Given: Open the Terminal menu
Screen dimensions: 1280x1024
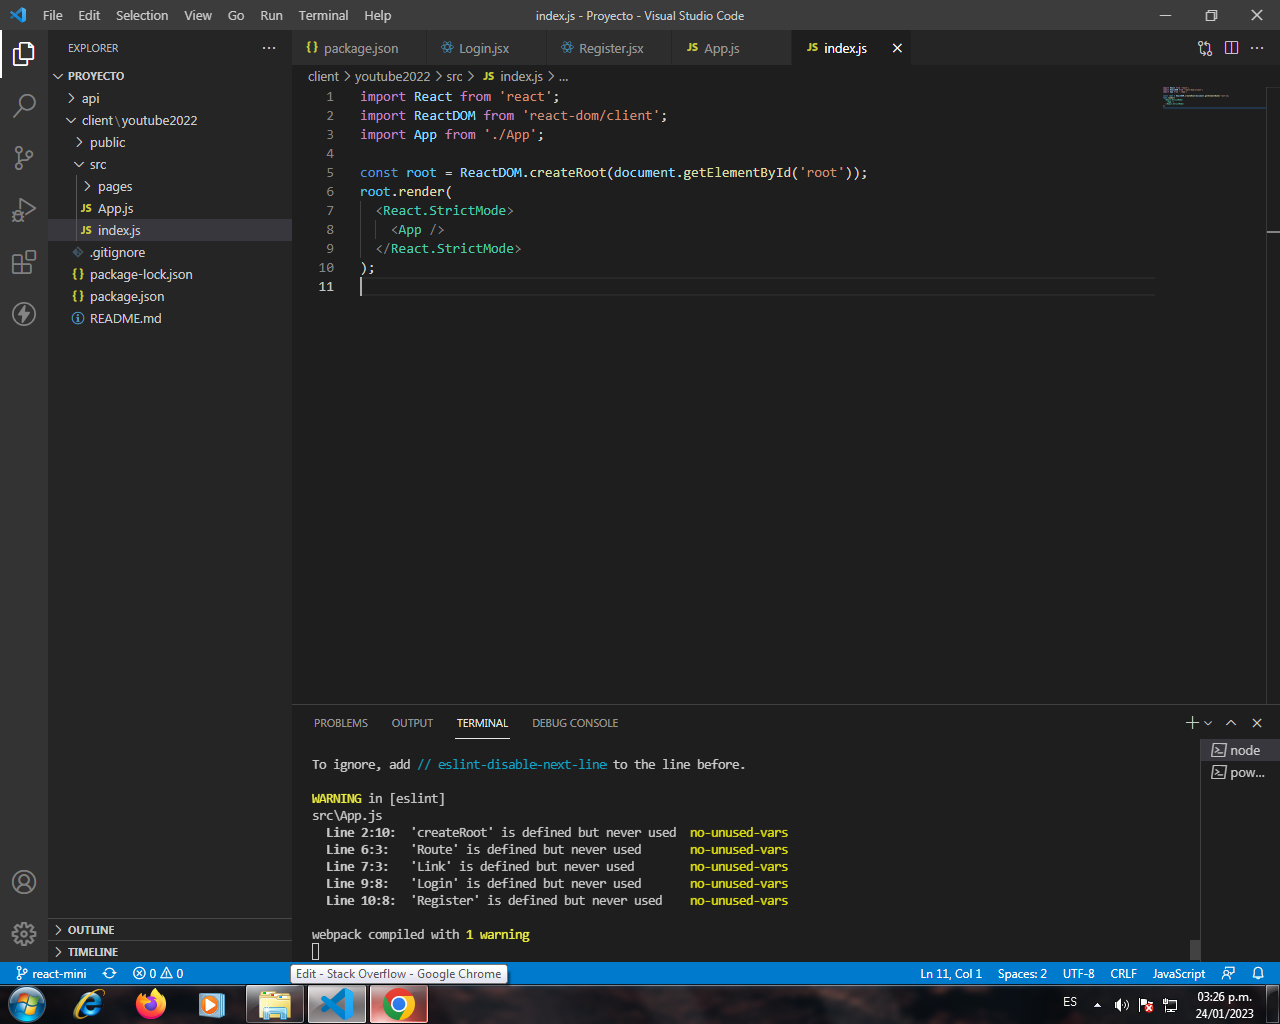Looking at the screenshot, I should click(x=323, y=15).
